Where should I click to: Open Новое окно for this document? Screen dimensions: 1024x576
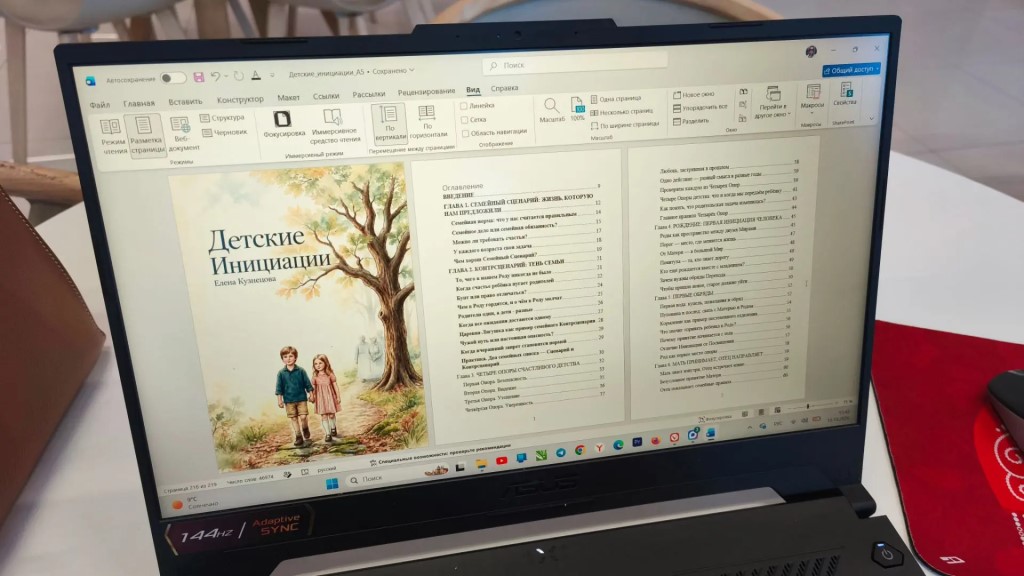pyautogui.click(x=694, y=95)
